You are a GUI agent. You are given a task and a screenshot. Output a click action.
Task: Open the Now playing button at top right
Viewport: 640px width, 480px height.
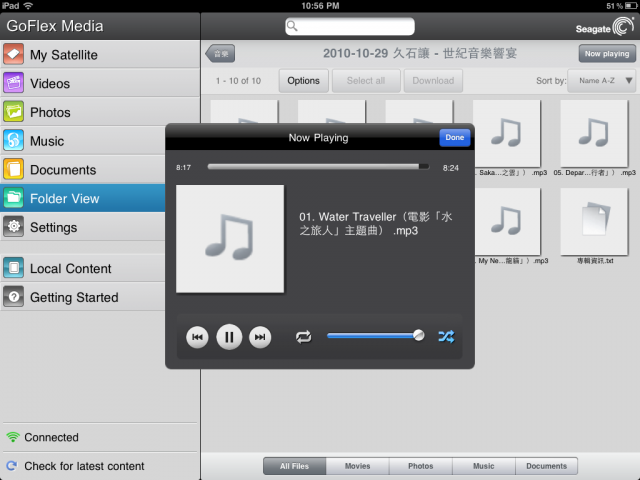coord(607,53)
